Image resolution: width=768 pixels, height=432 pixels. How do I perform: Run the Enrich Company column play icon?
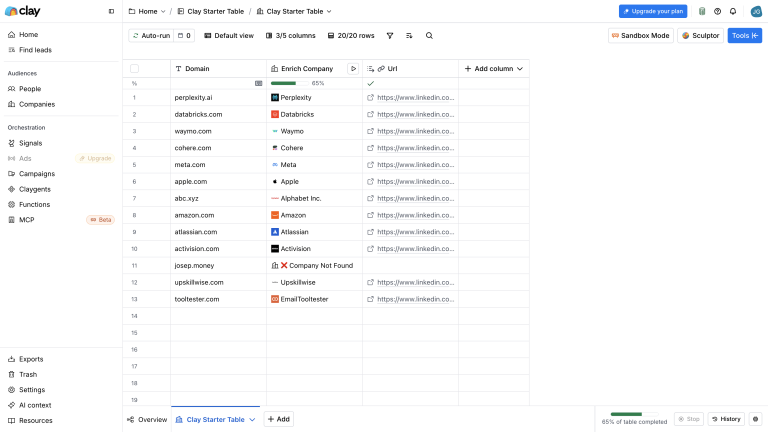(x=353, y=69)
